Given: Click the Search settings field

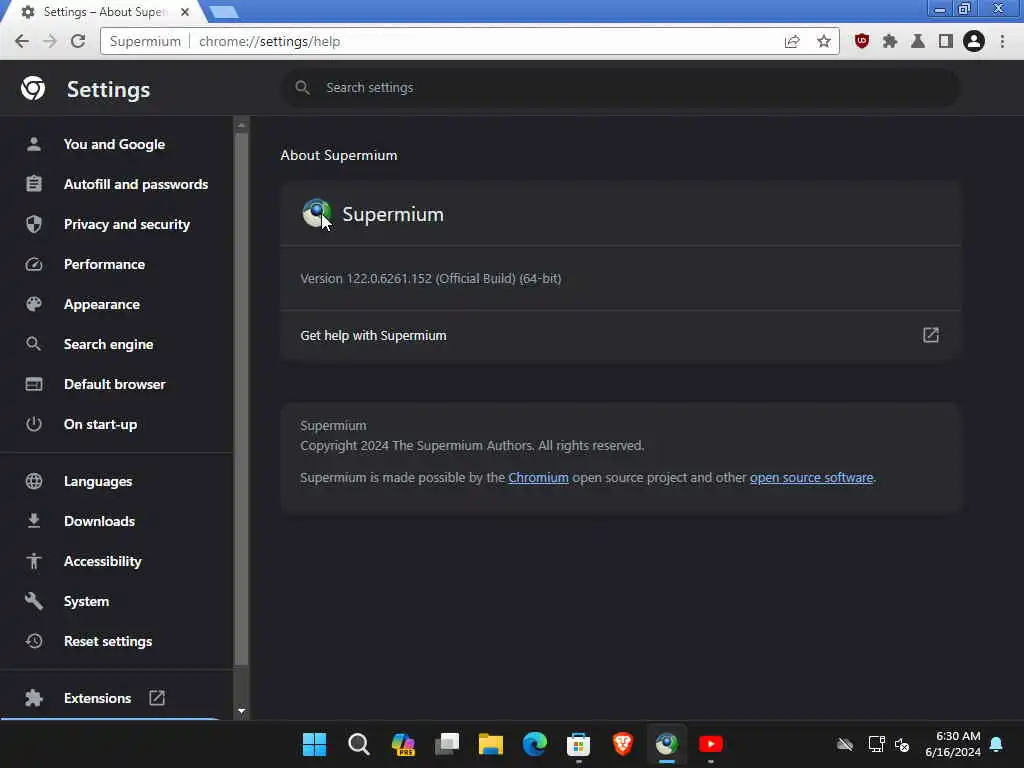Looking at the screenshot, I should (x=620, y=88).
